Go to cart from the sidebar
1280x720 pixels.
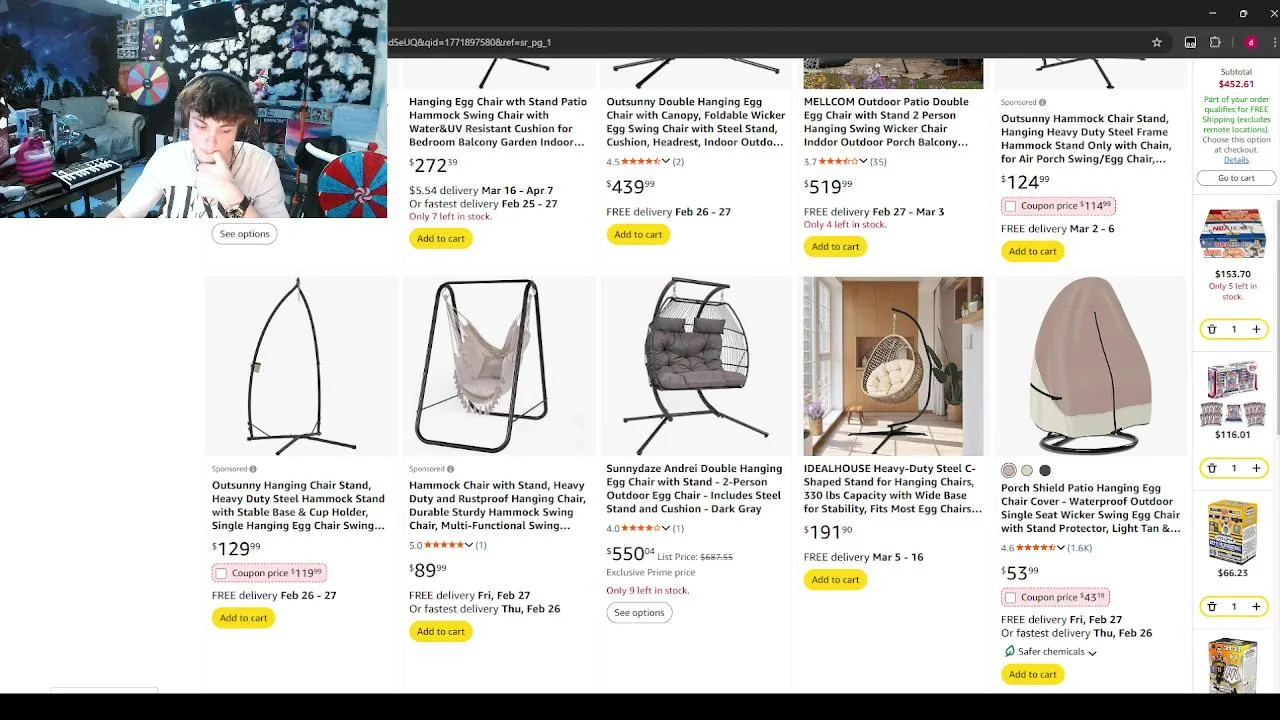click(x=1236, y=178)
